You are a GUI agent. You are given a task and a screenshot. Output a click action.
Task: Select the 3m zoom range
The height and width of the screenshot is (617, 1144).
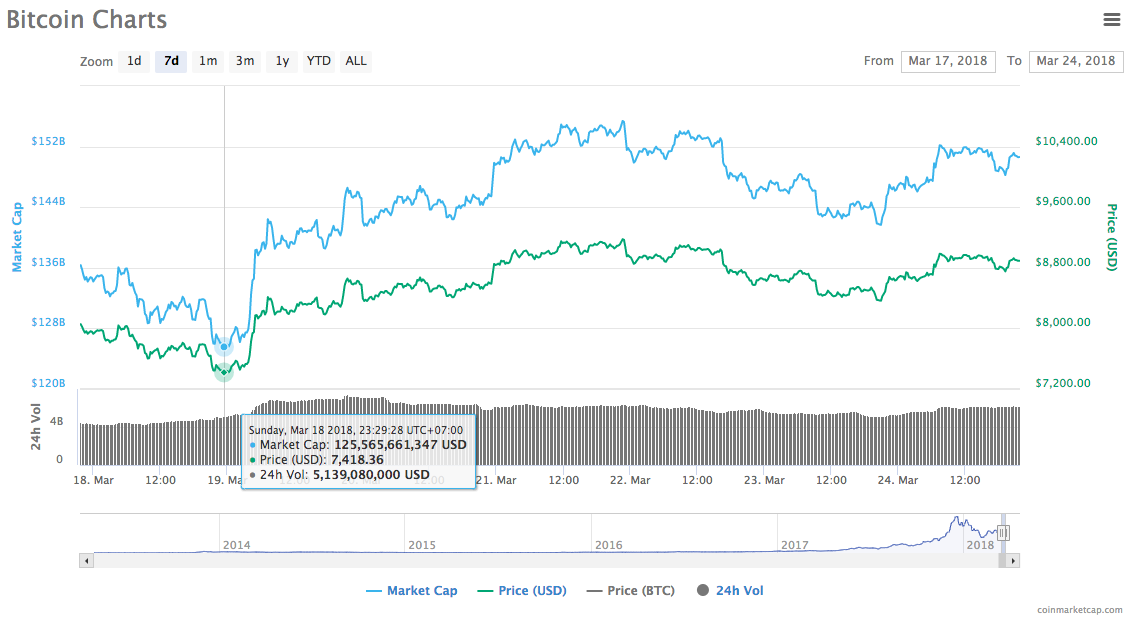coord(245,61)
